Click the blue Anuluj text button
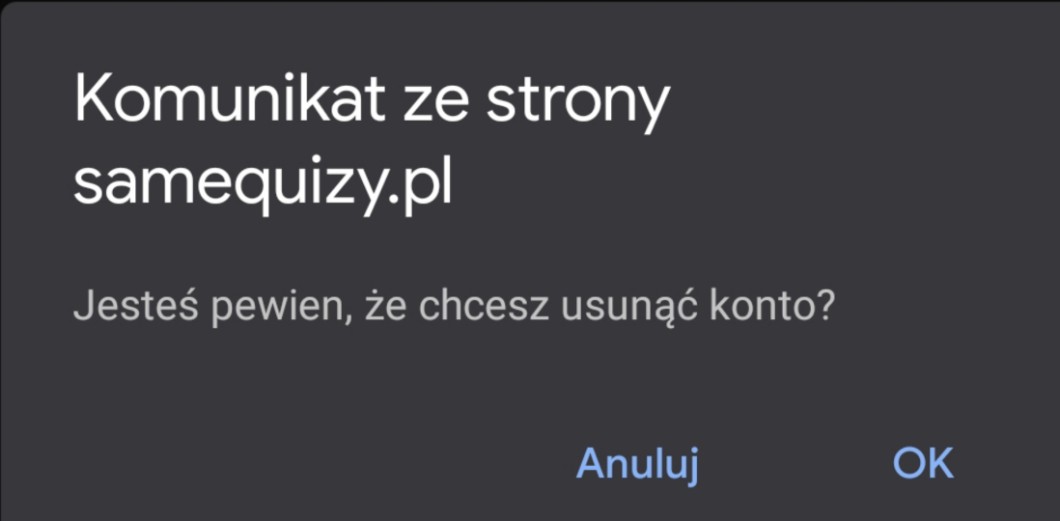 pos(637,465)
